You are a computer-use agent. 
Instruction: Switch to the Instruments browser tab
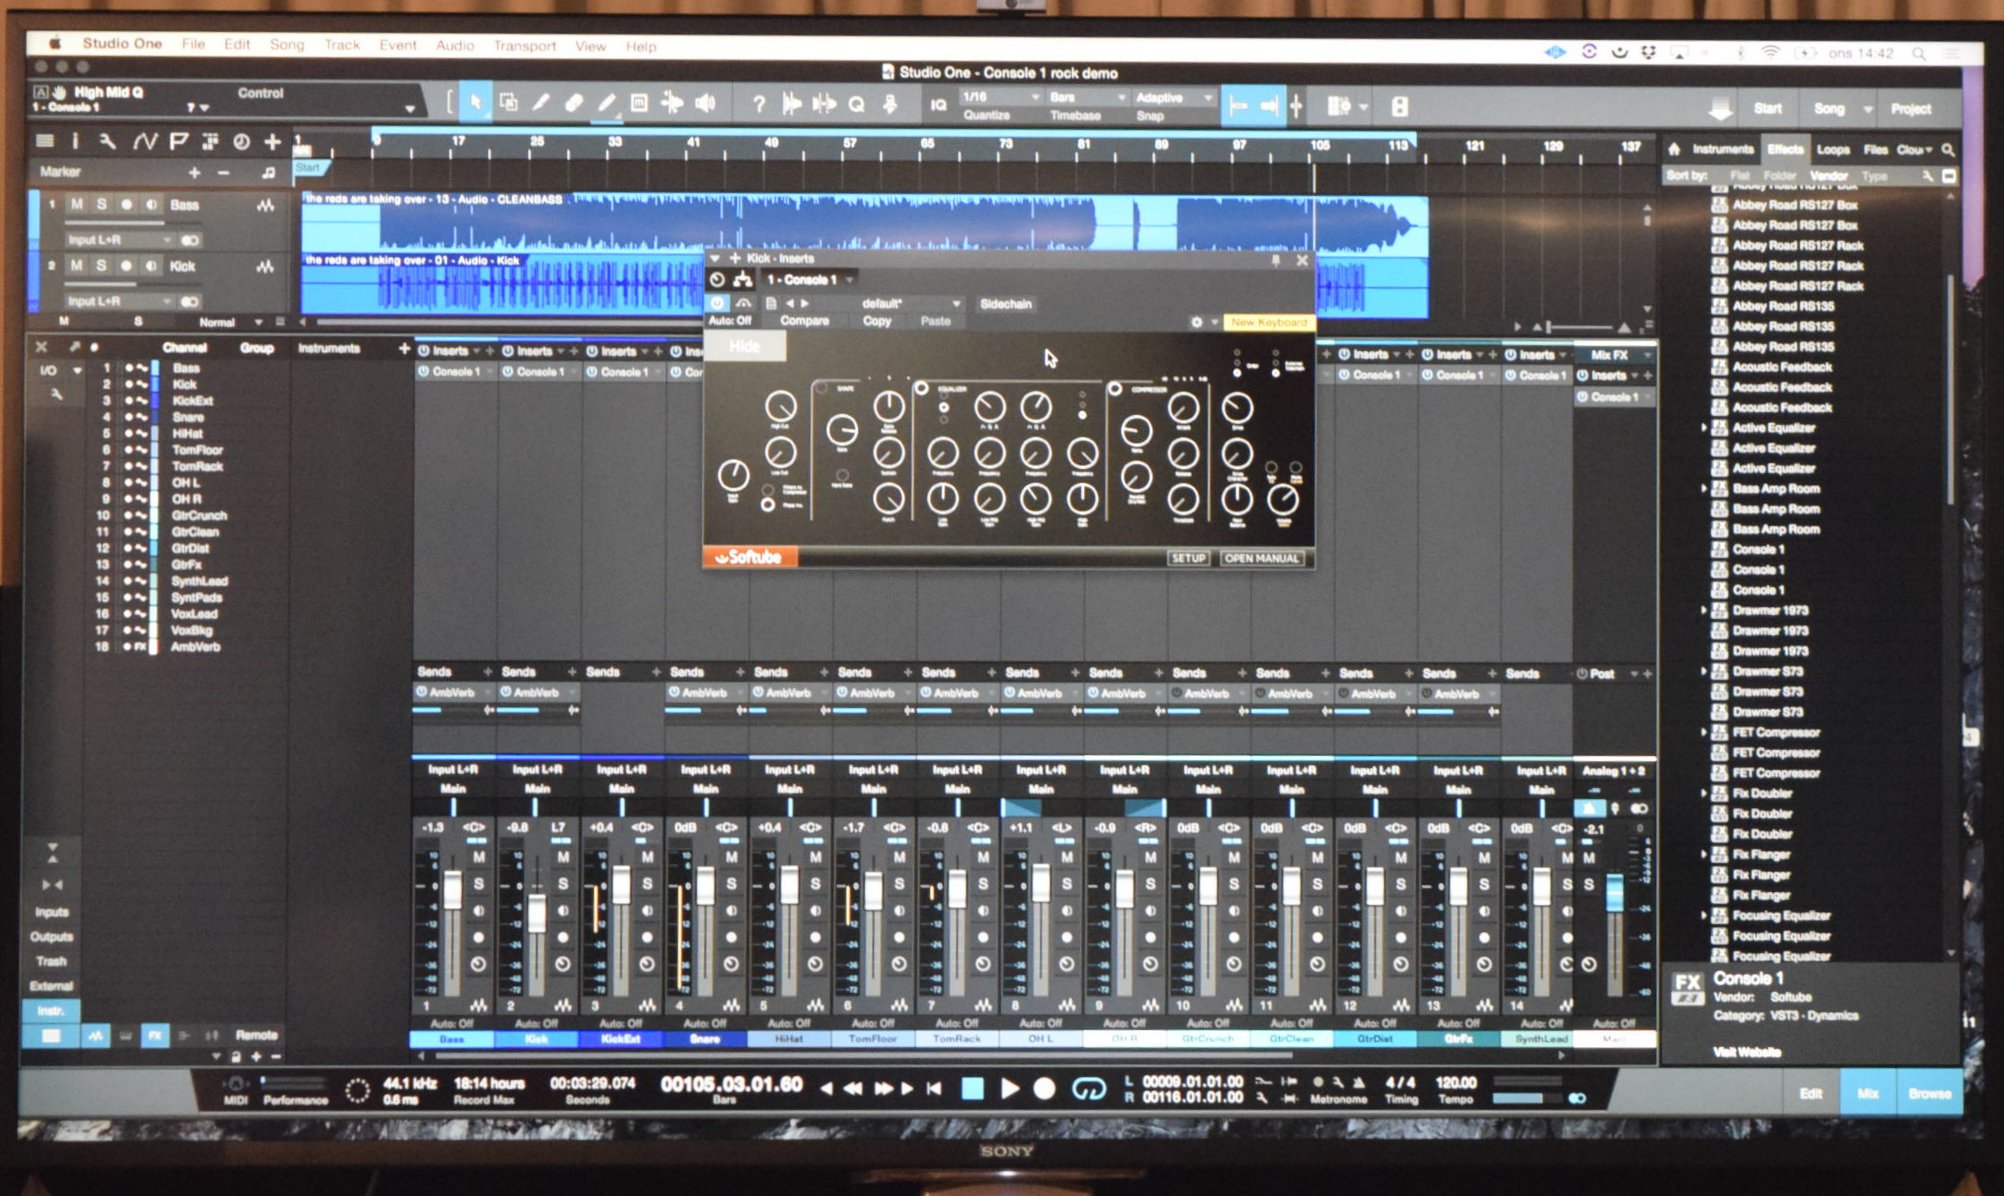point(1722,149)
